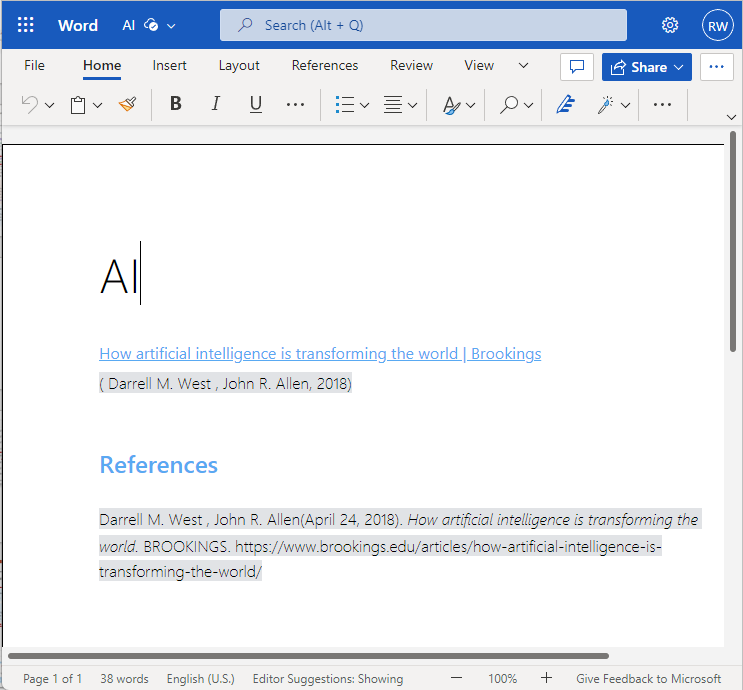
Task: Open the Styles icon
Action: pos(451,105)
